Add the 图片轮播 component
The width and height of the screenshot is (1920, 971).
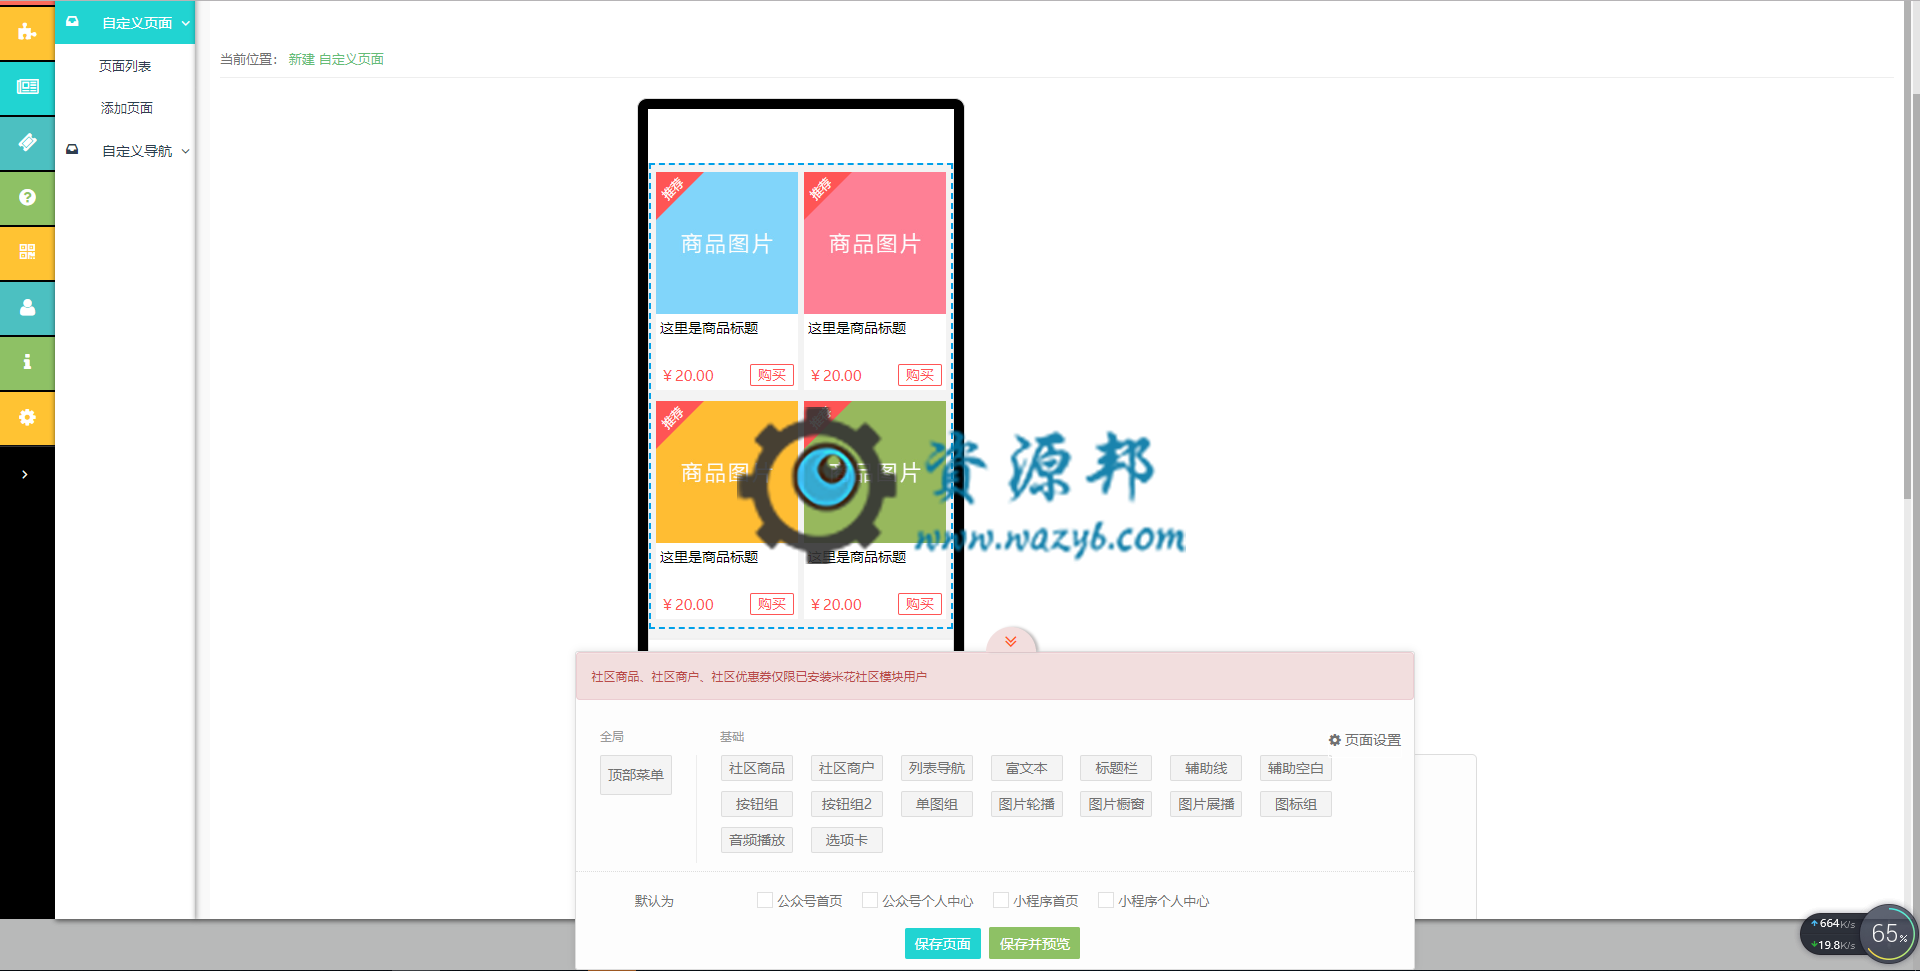(x=1026, y=804)
